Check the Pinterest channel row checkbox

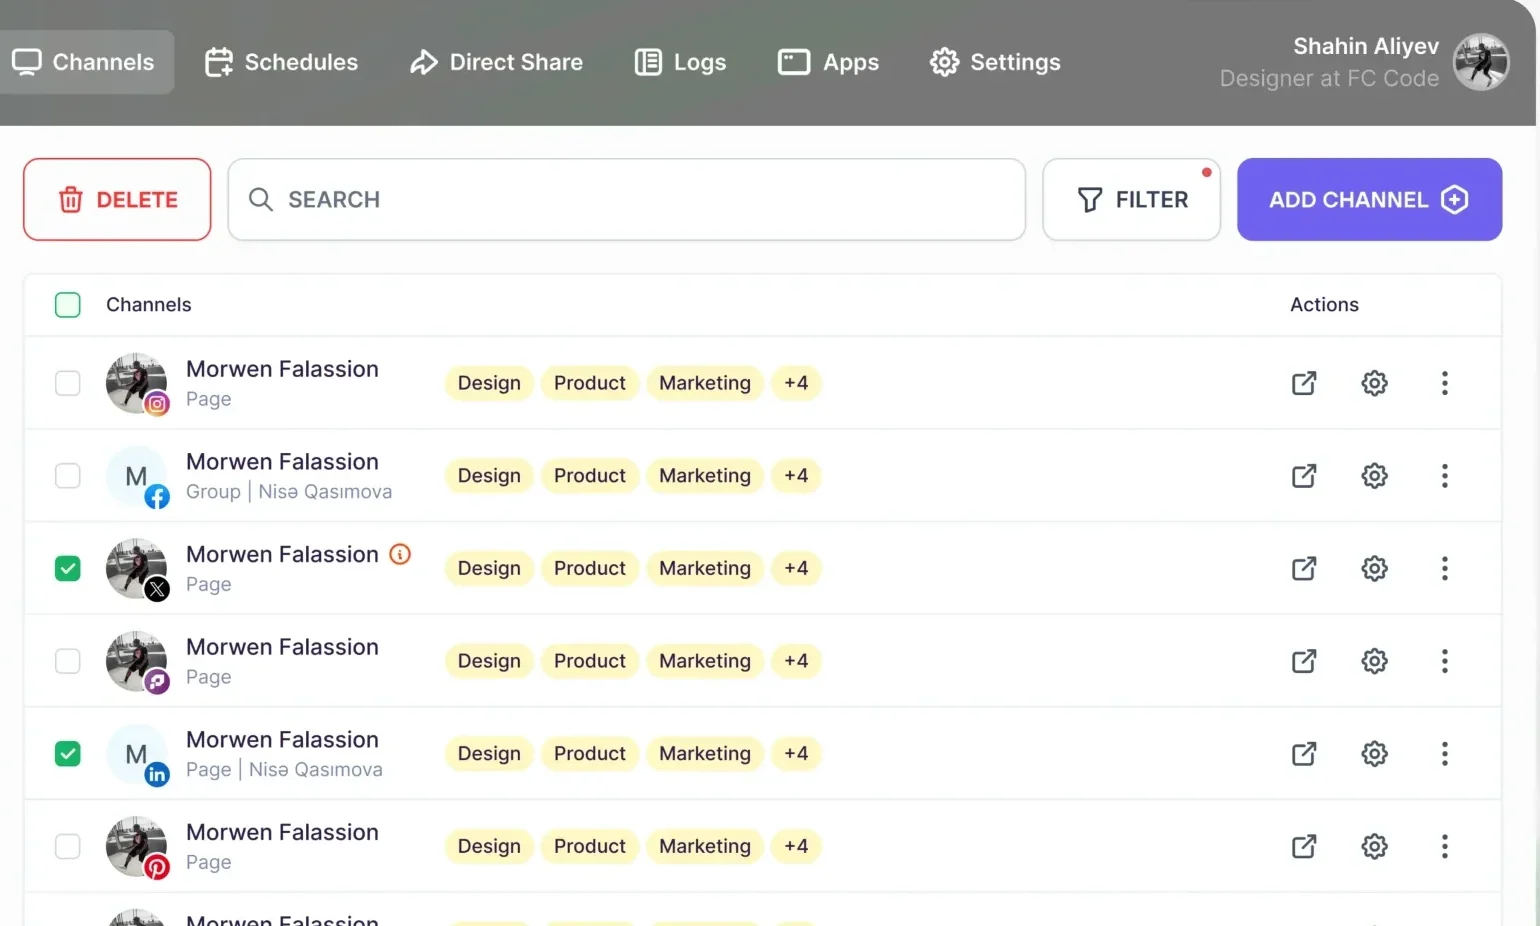click(68, 846)
